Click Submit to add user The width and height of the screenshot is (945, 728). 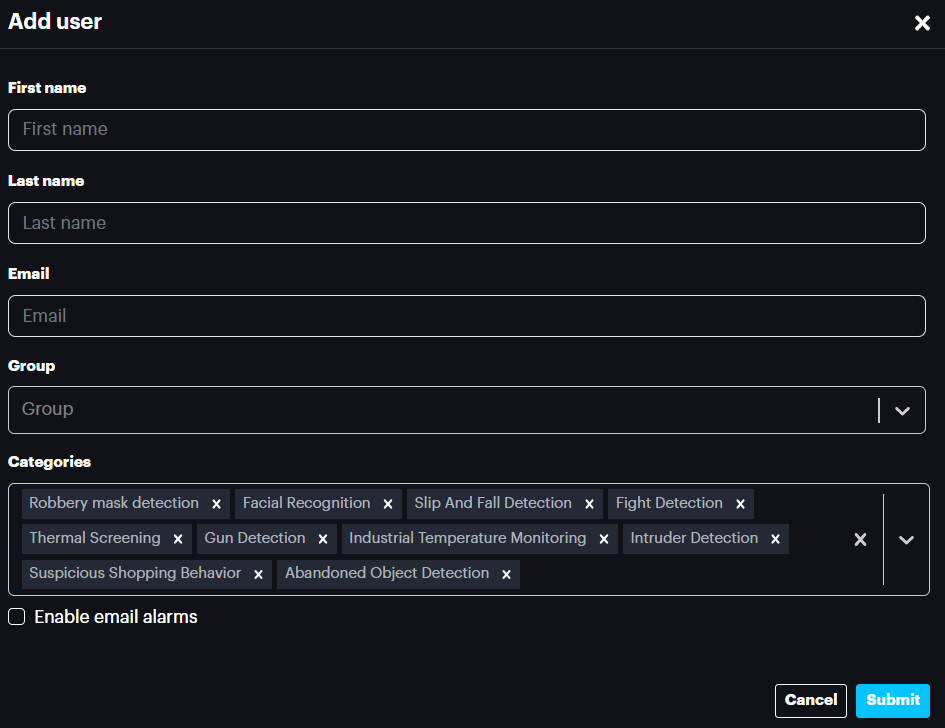point(892,700)
